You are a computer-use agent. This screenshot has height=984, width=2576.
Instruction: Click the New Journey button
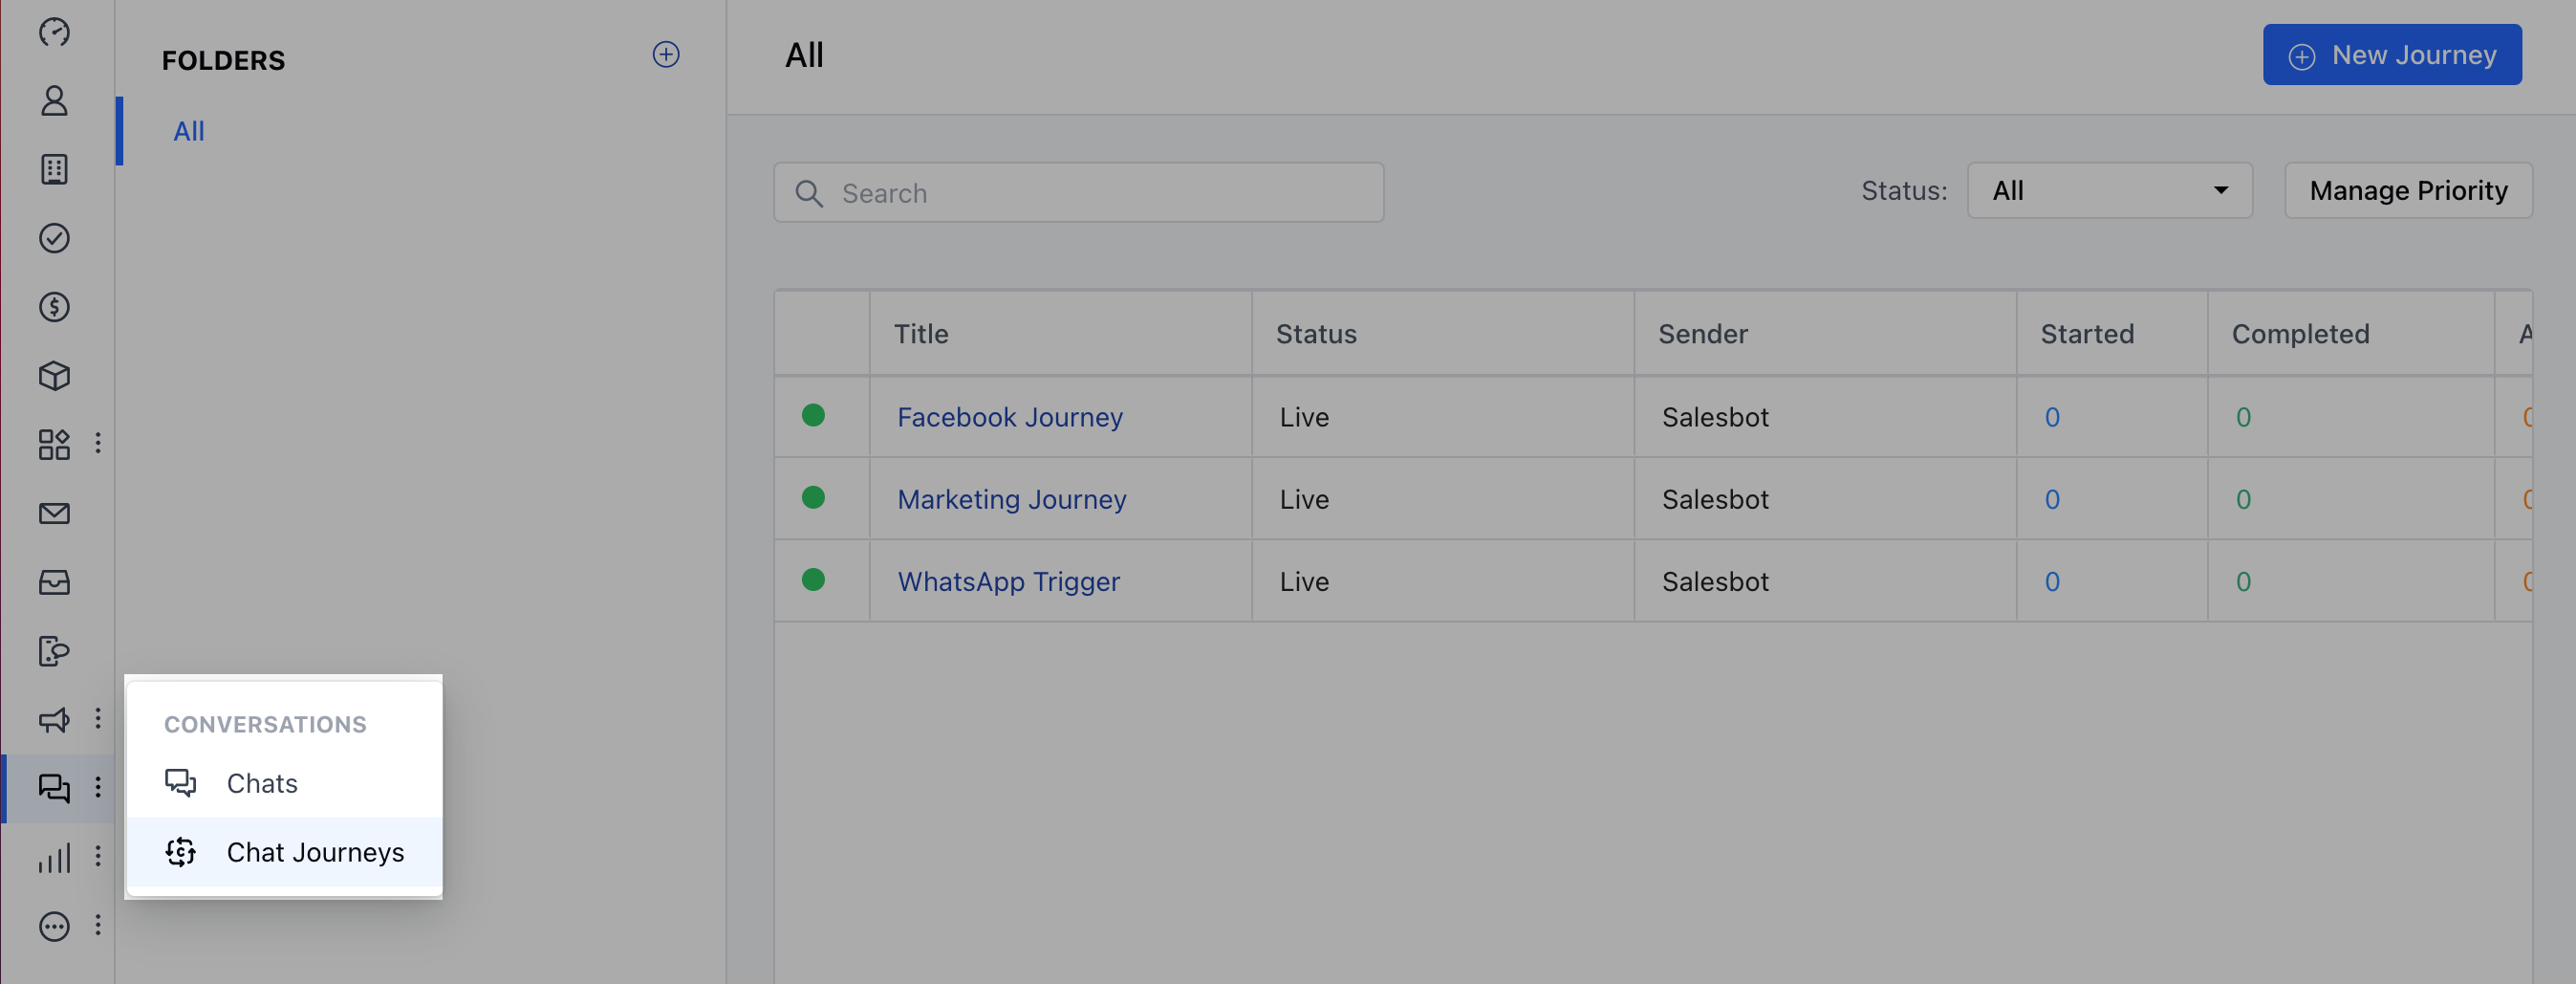(2391, 55)
